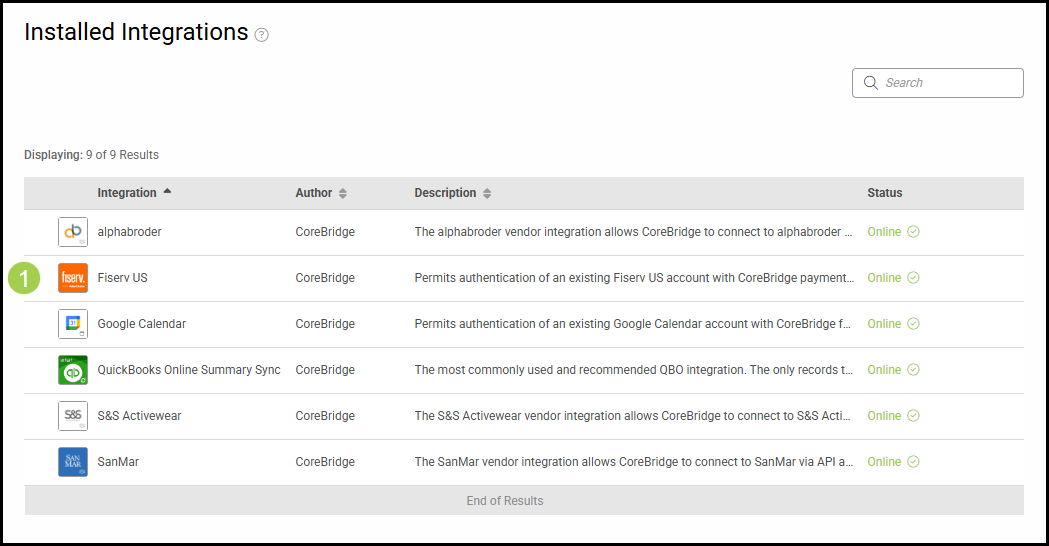Click Online status checkmark for alphabroder
Viewport: 1049px width, 546px height.
pyautogui.click(x=913, y=232)
